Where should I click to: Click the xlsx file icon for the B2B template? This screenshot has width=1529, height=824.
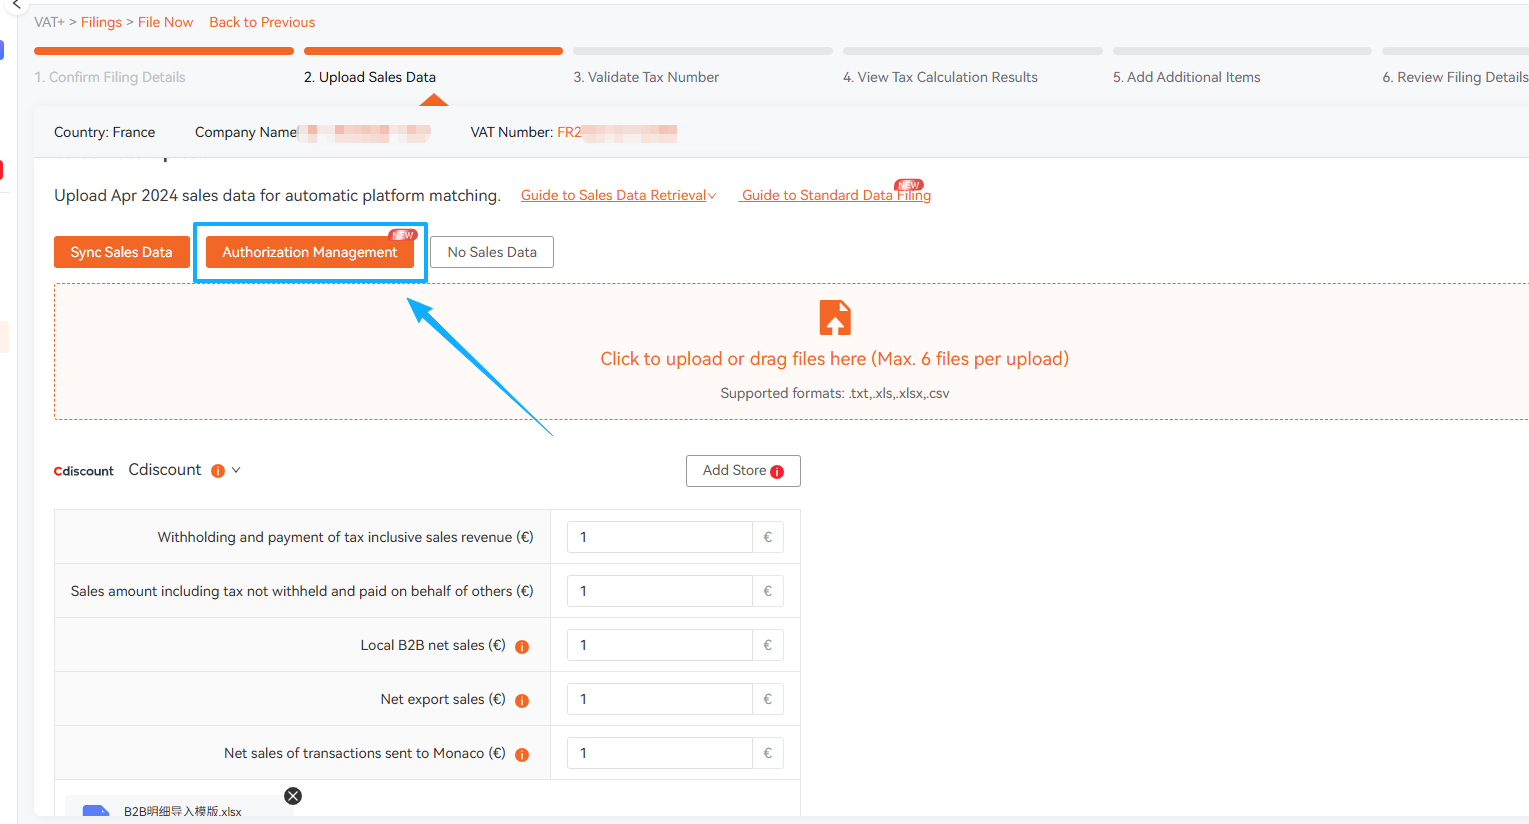coord(96,811)
